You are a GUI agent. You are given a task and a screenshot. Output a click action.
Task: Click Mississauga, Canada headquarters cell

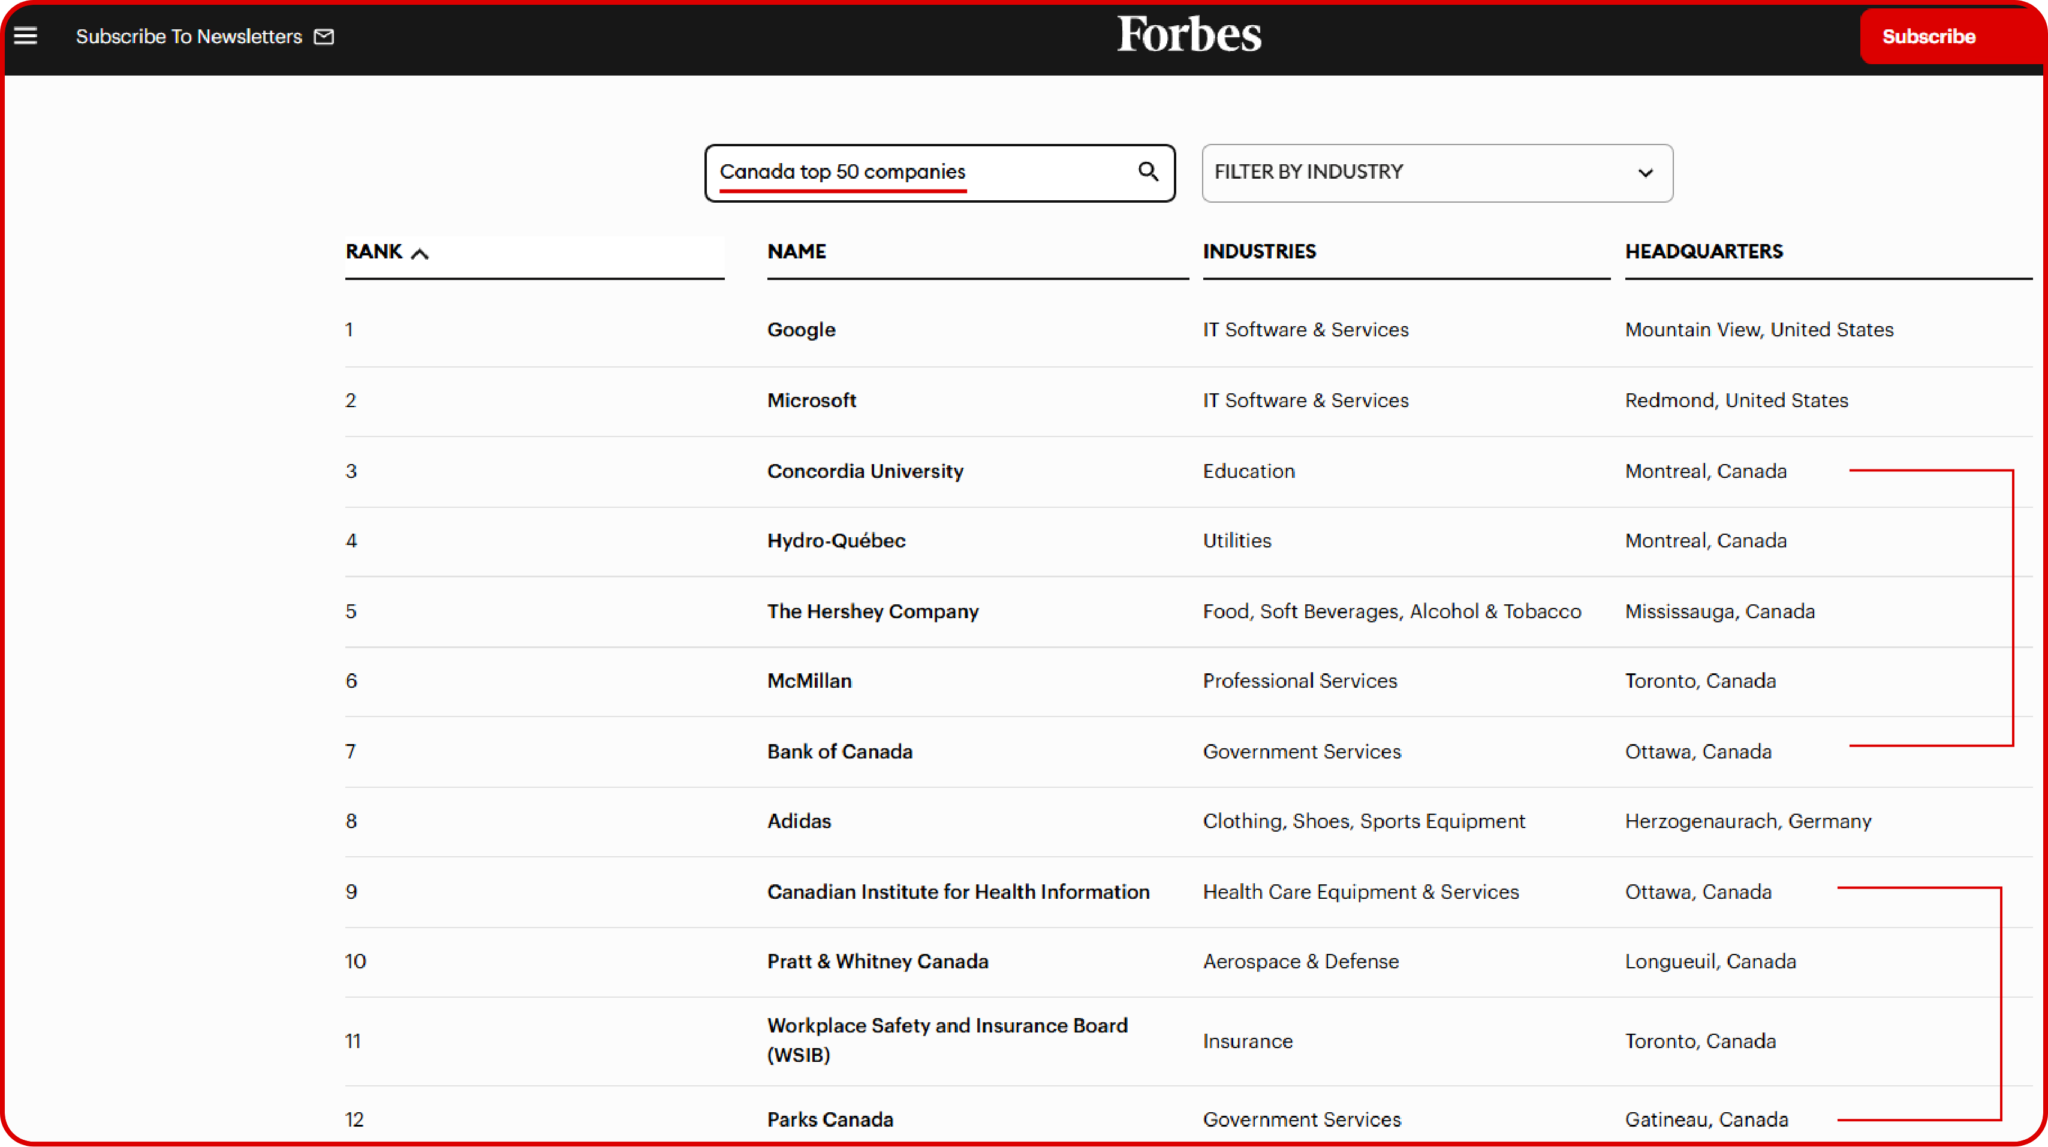click(x=1719, y=612)
